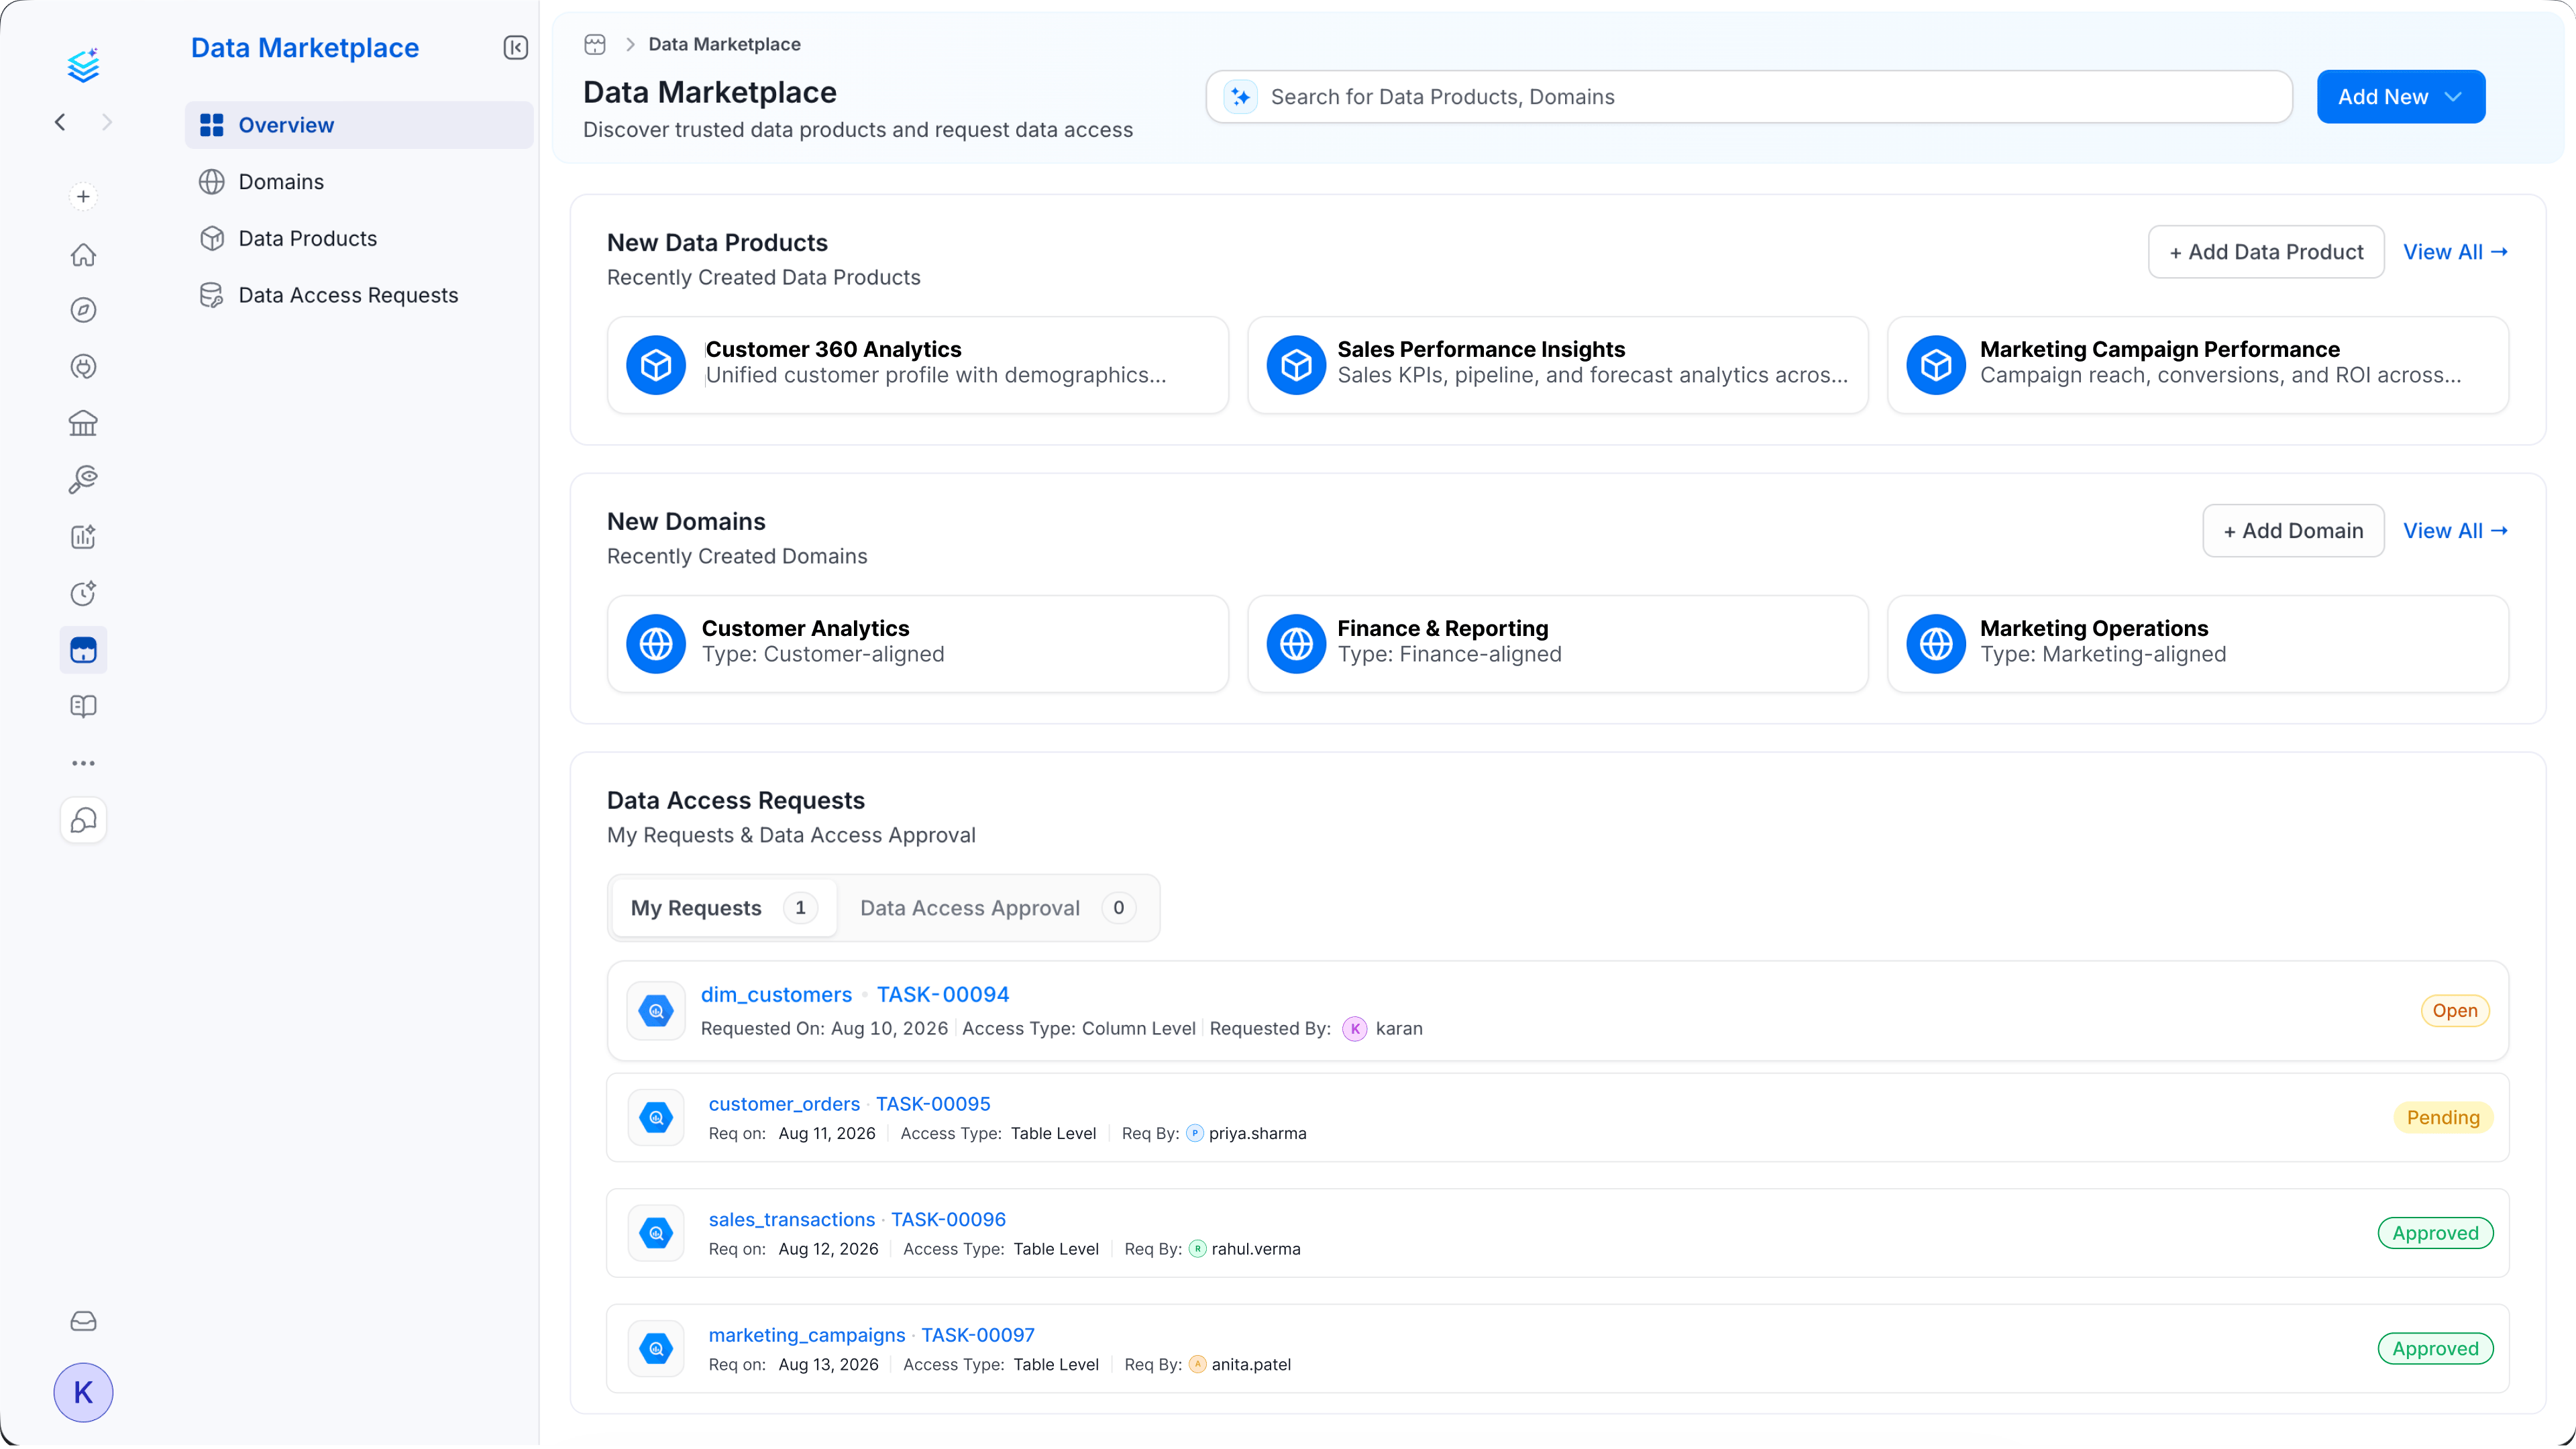Click the Finance & Reporting globe icon
2576x1449 pixels.
(x=1296, y=644)
